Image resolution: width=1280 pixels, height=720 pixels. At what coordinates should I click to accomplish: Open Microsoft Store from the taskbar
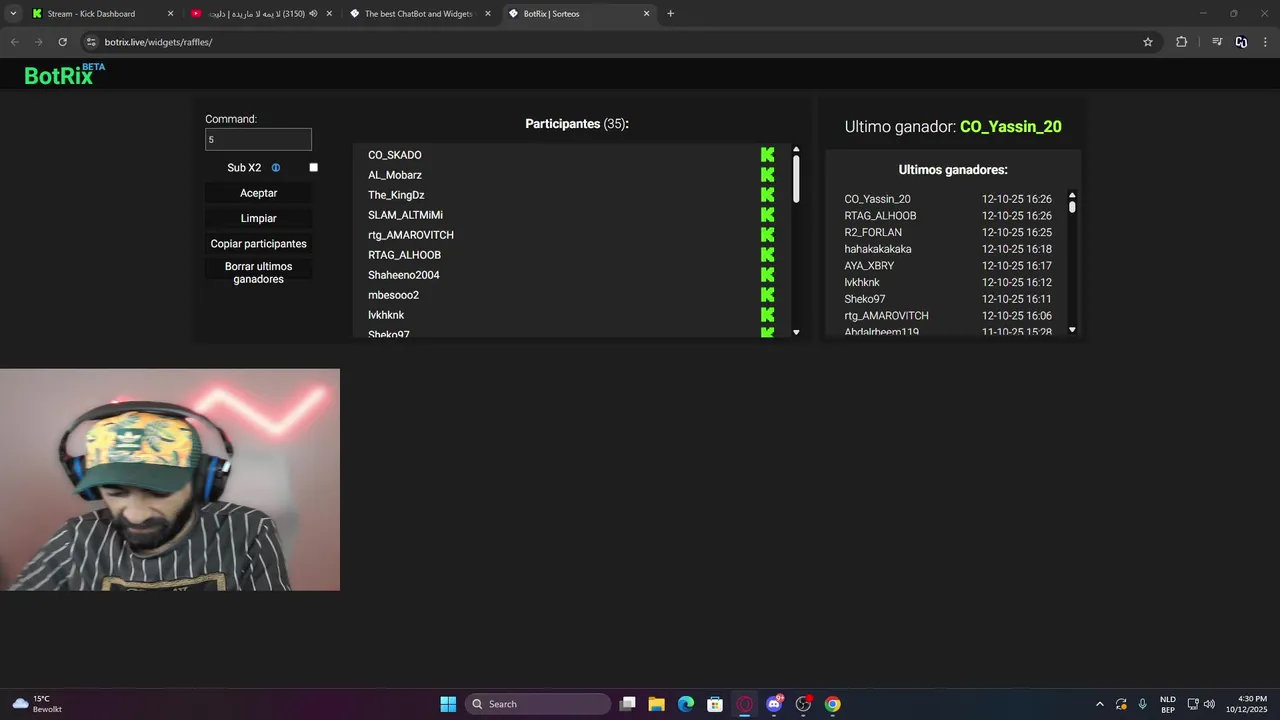[x=715, y=704]
